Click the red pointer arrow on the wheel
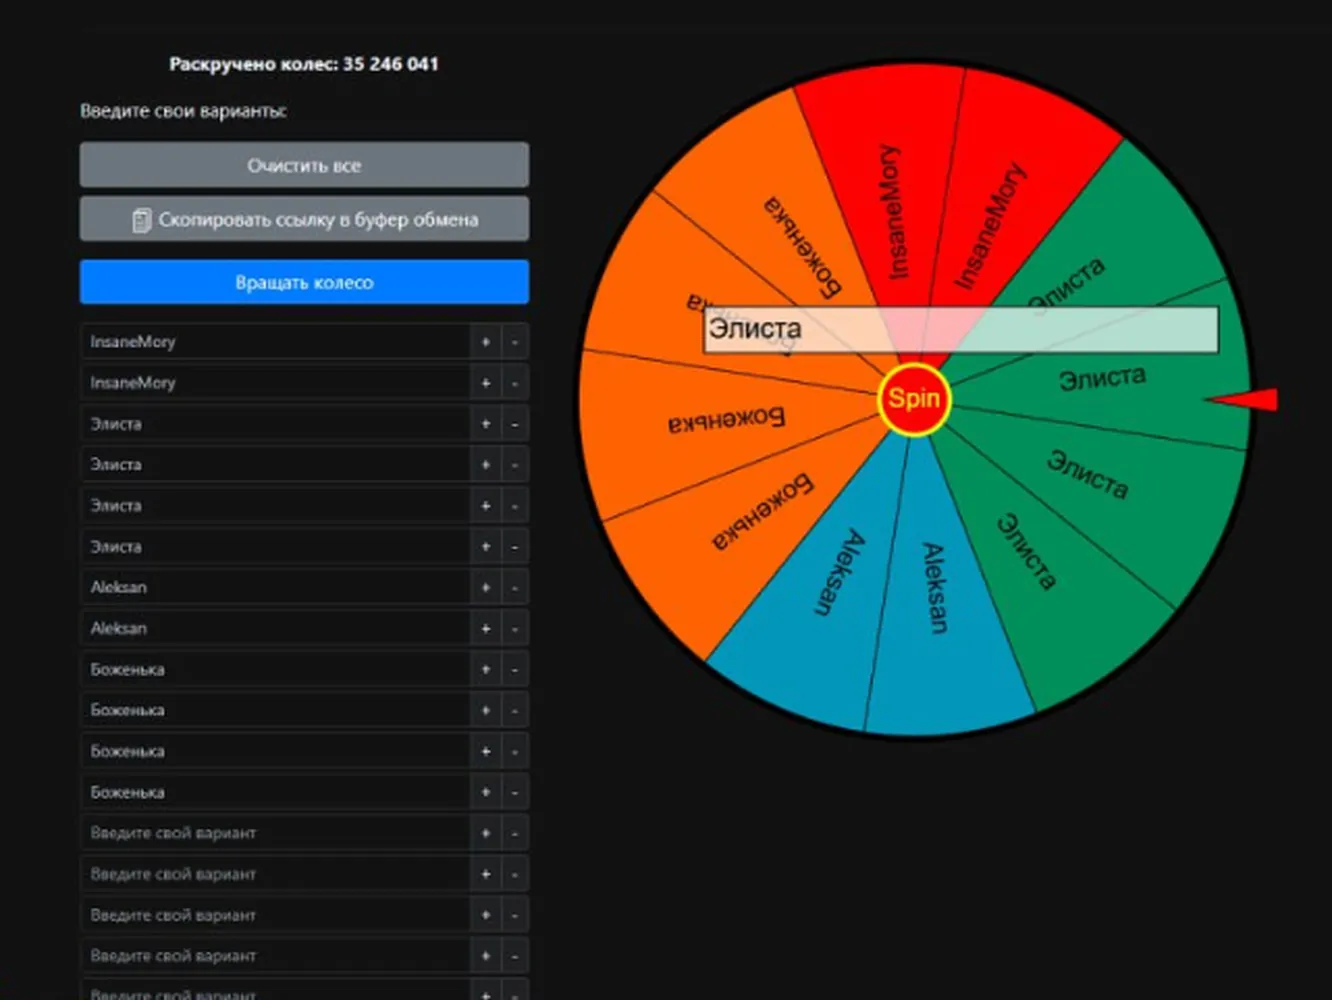Screen dimensions: 1332x1000 point(1243,400)
